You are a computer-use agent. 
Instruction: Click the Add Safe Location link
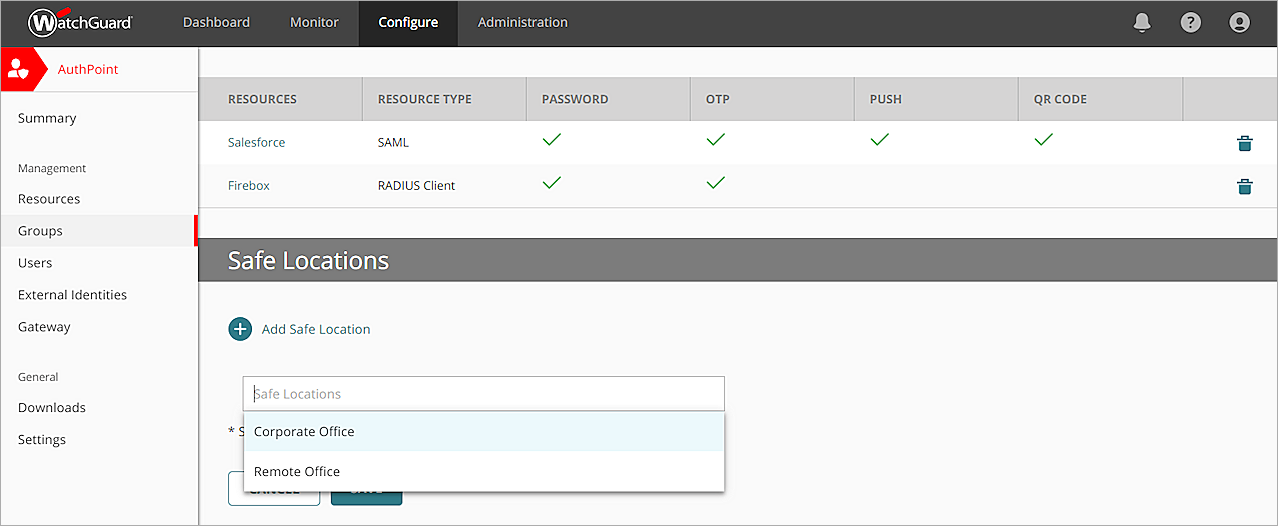[316, 329]
